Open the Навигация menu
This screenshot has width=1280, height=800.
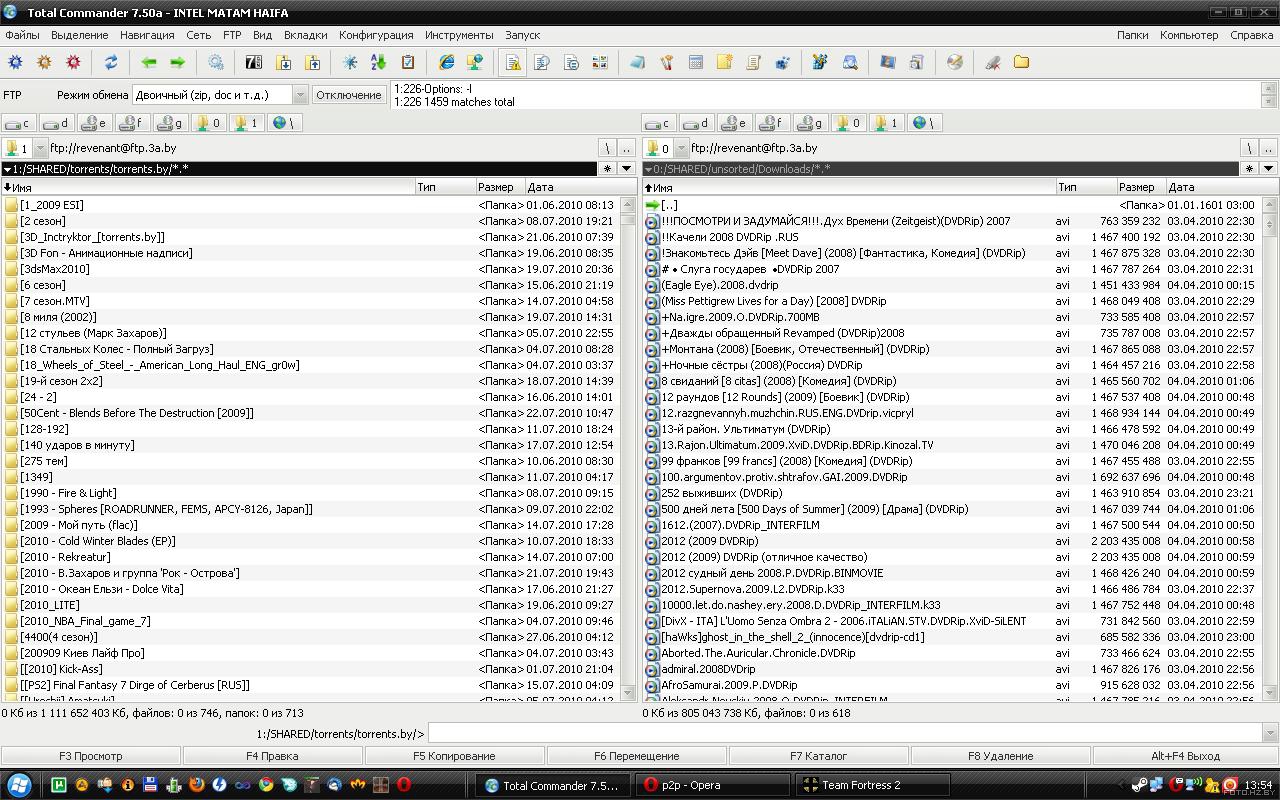[x=147, y=35]
